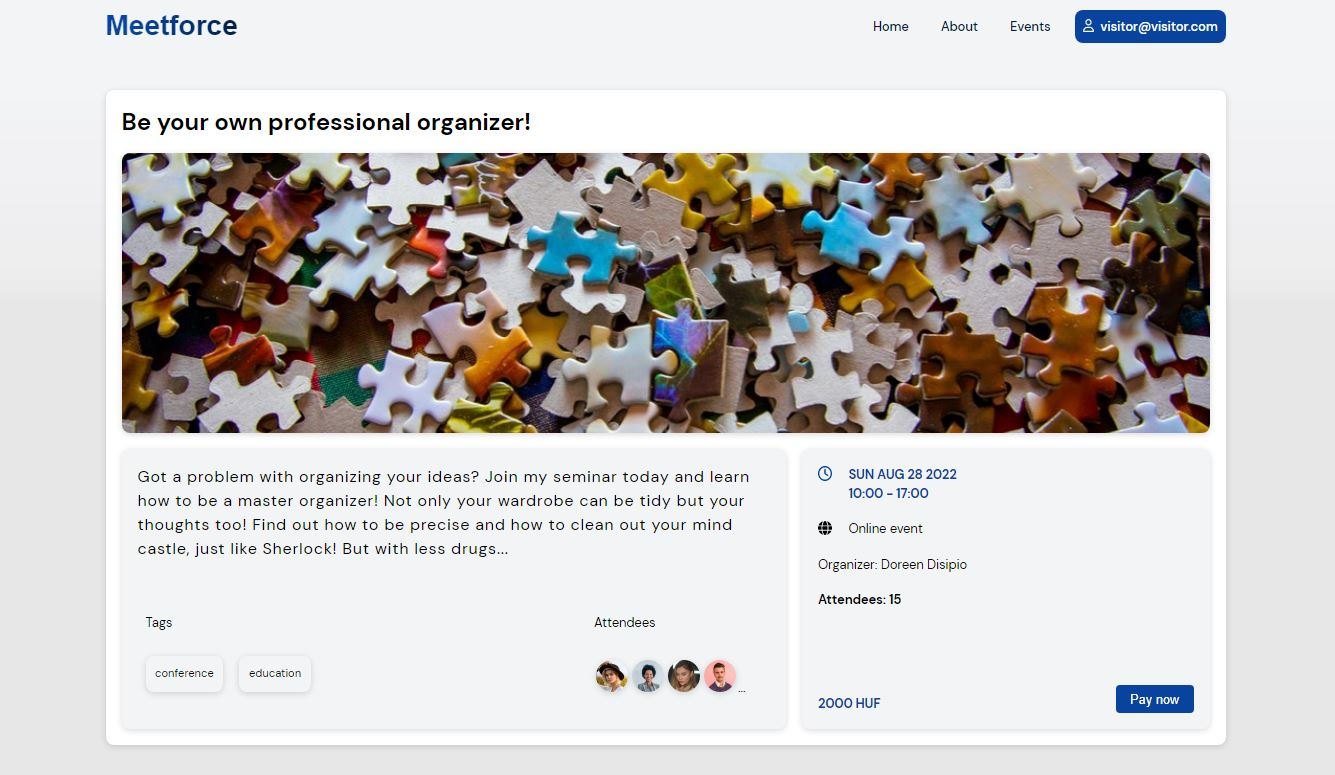Select the conference tag
Image resolution: width=1335 pixels, height=775 pixels.
point(184,673)
